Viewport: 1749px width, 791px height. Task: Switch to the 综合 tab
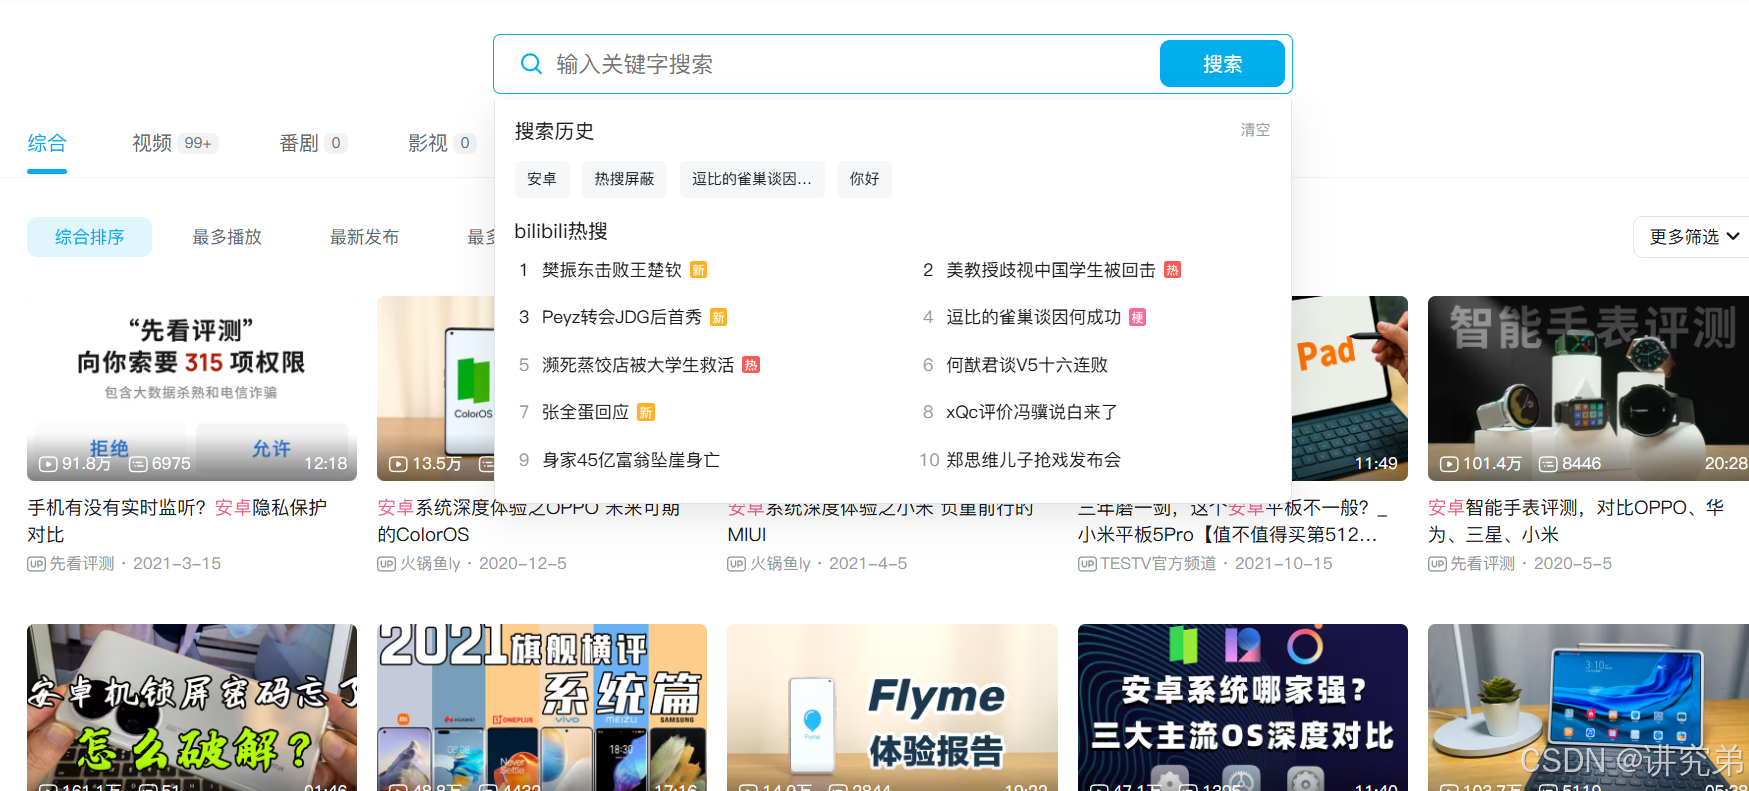47,143
